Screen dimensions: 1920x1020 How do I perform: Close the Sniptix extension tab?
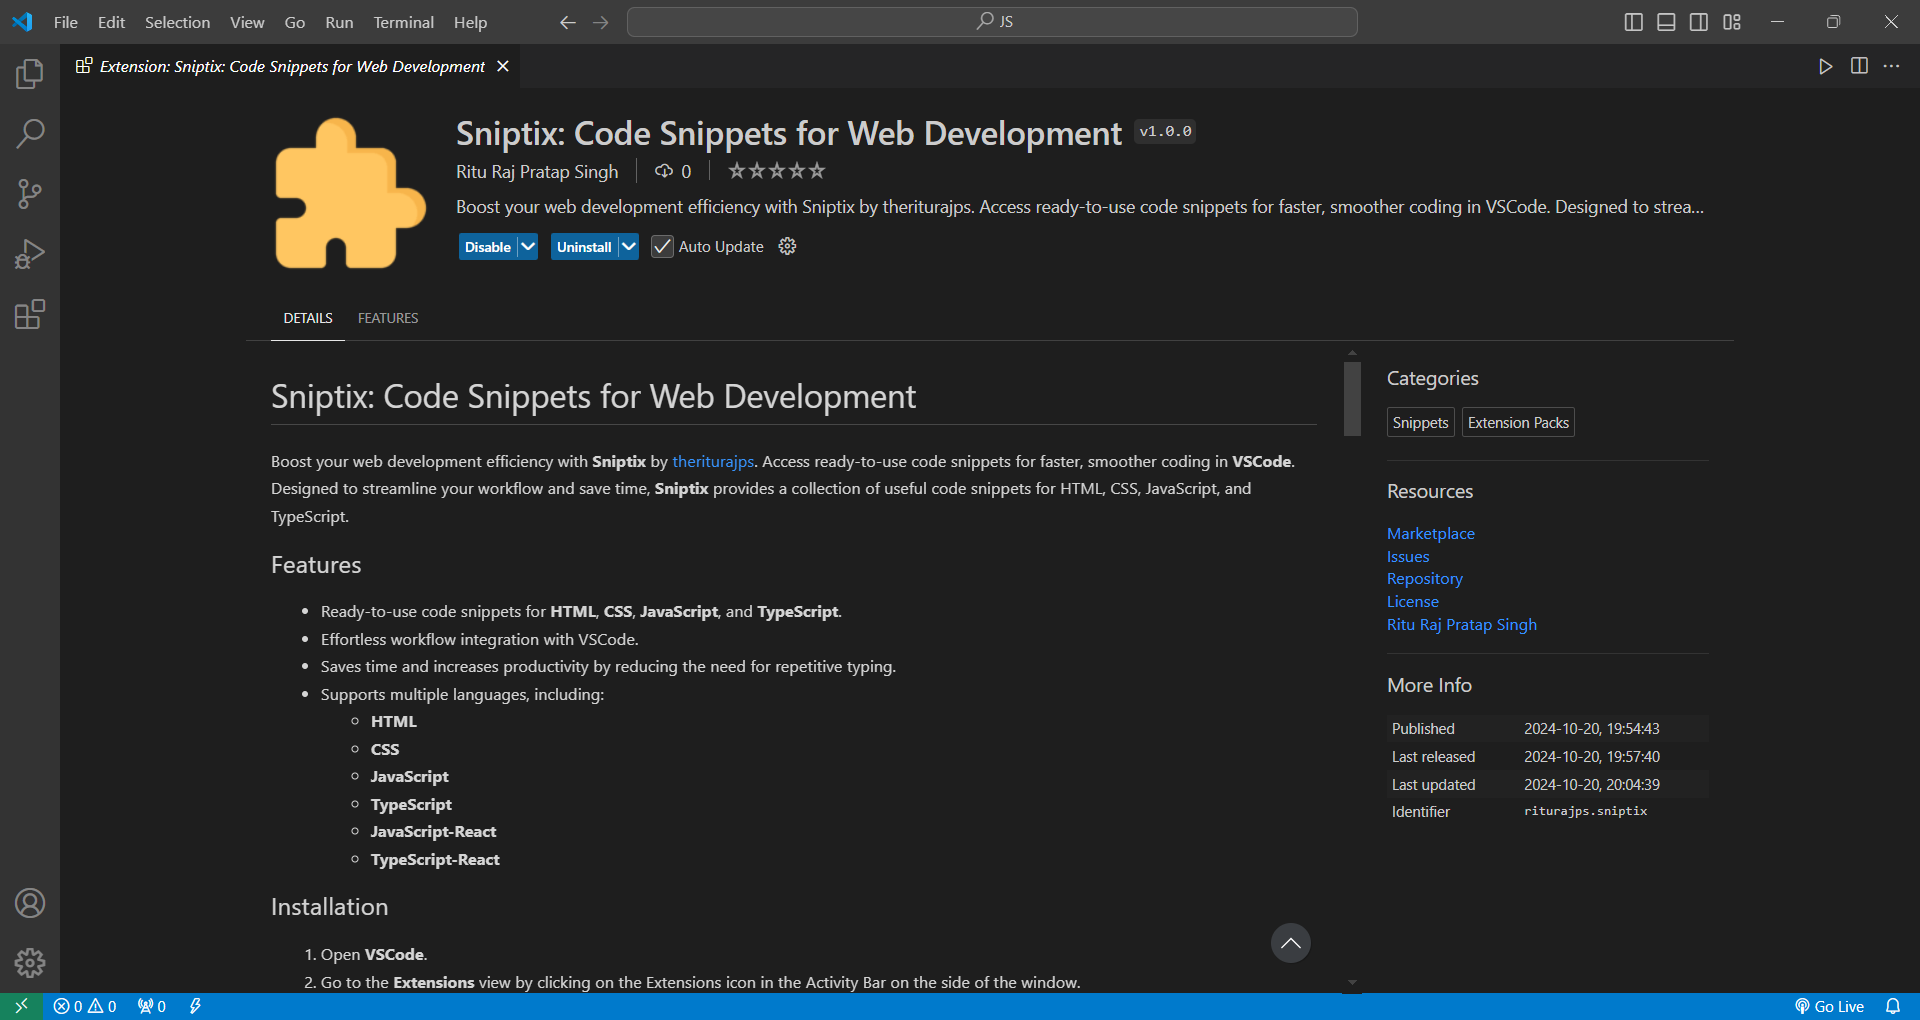tap(503, 66)
